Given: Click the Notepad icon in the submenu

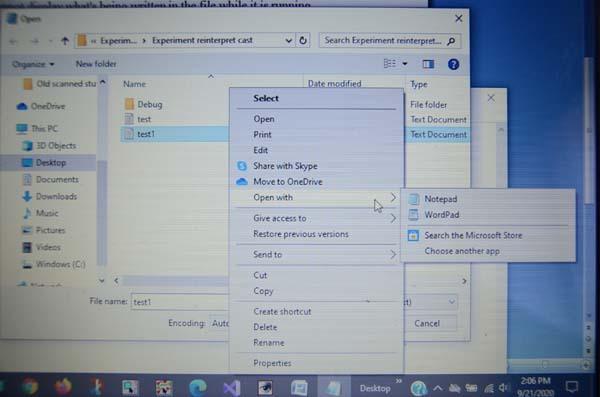Looking at the screenshot, I should (413, 199).
